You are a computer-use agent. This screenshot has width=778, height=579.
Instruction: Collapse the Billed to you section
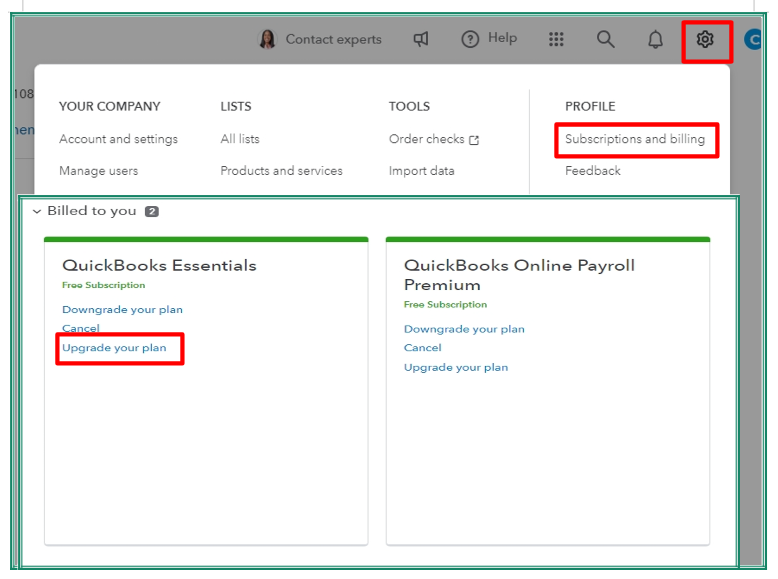pos(37,212)
